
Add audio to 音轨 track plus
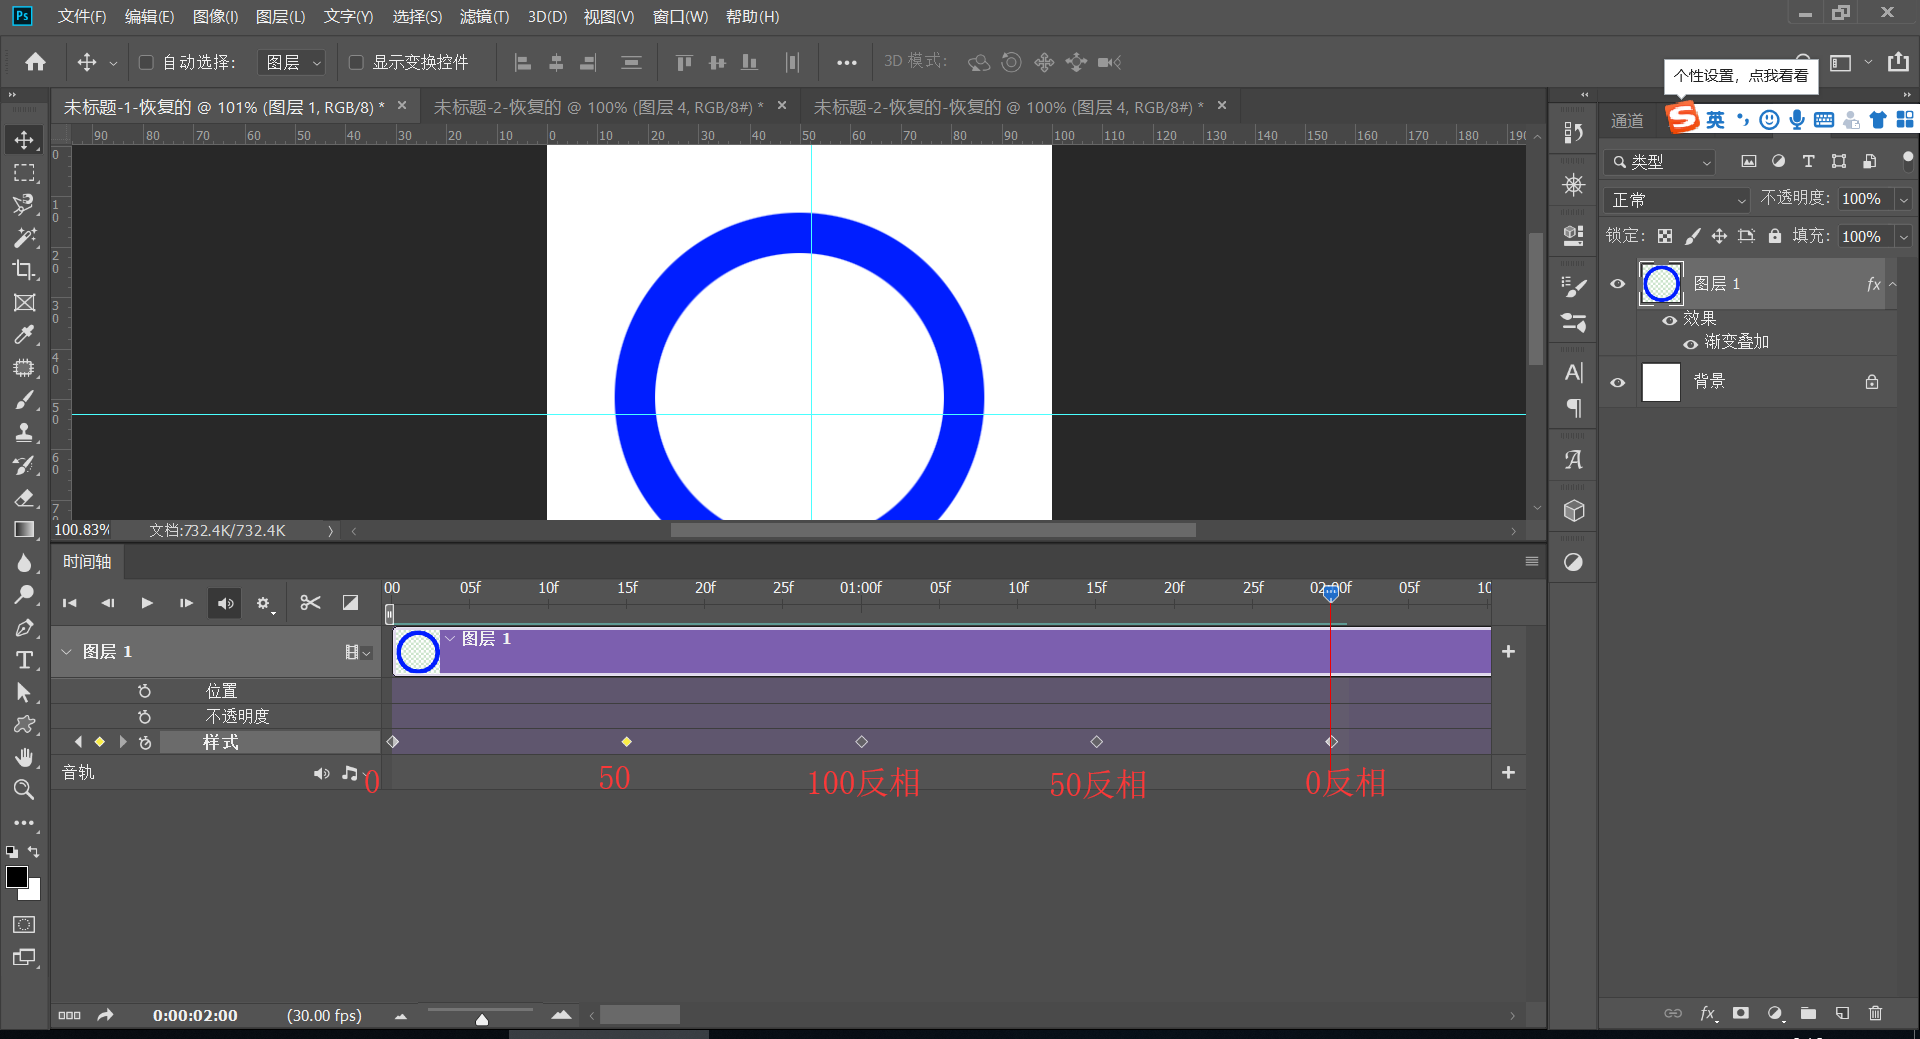click(1508, 773)
